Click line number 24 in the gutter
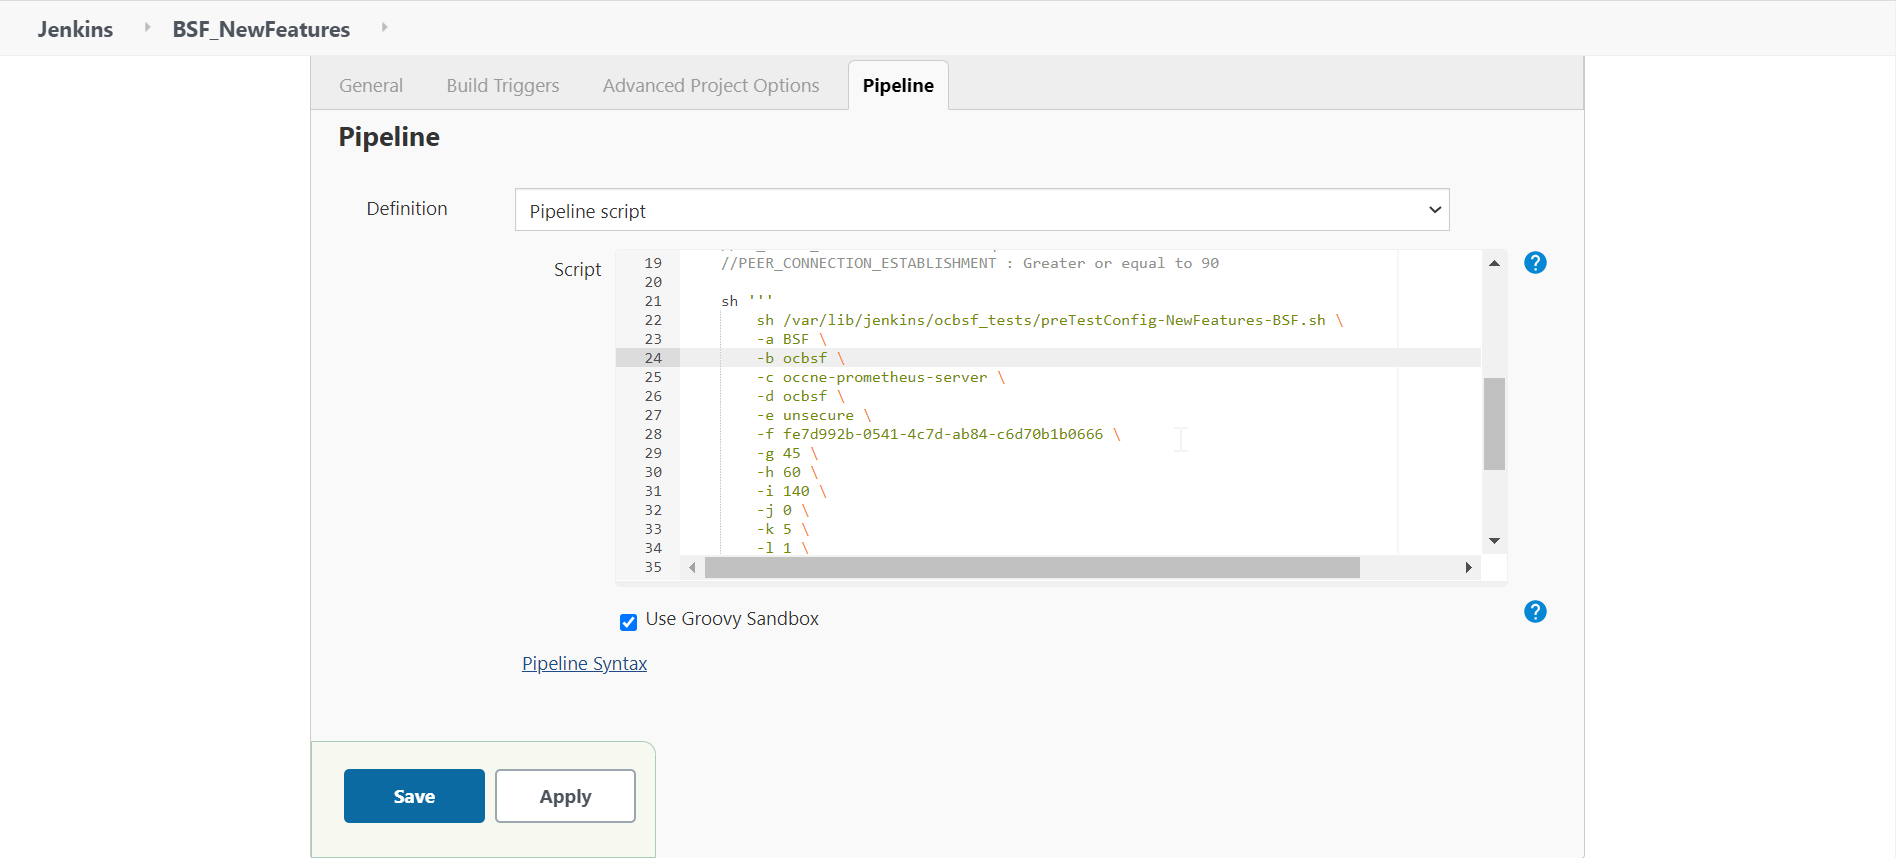This screenshot has height=858, width=1896. point(653,358)
